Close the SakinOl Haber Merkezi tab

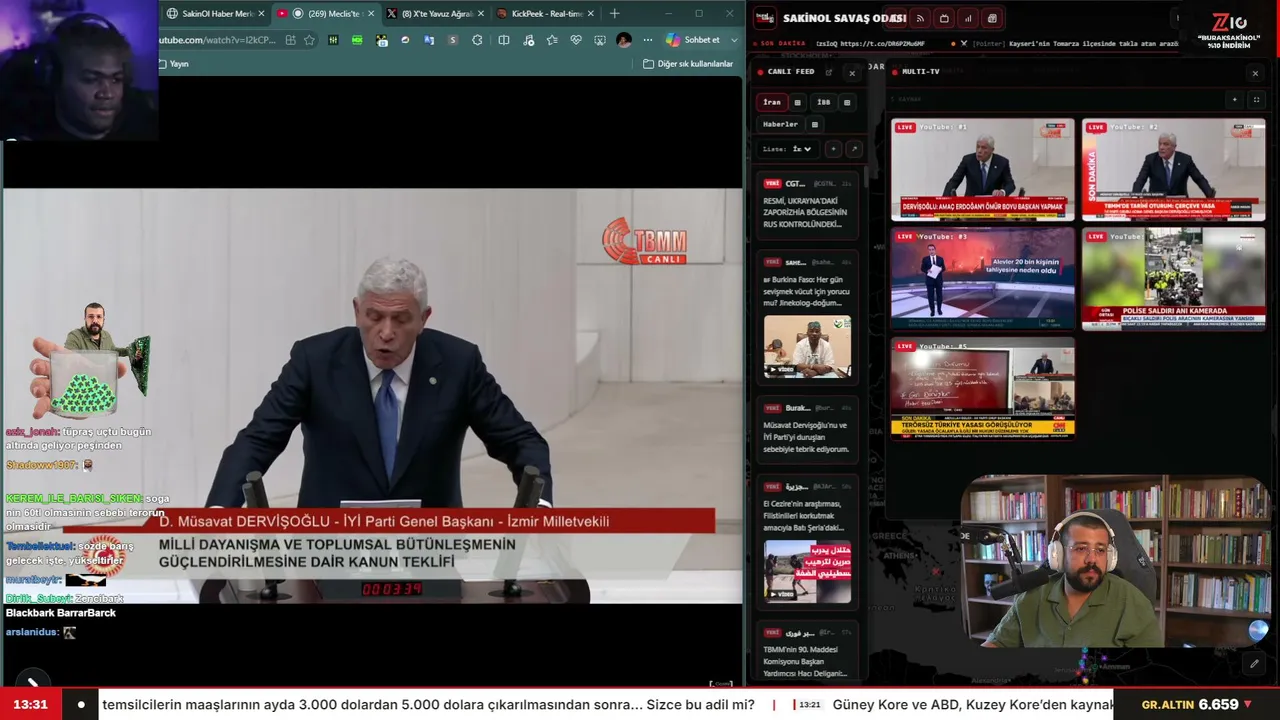[262, 14]
